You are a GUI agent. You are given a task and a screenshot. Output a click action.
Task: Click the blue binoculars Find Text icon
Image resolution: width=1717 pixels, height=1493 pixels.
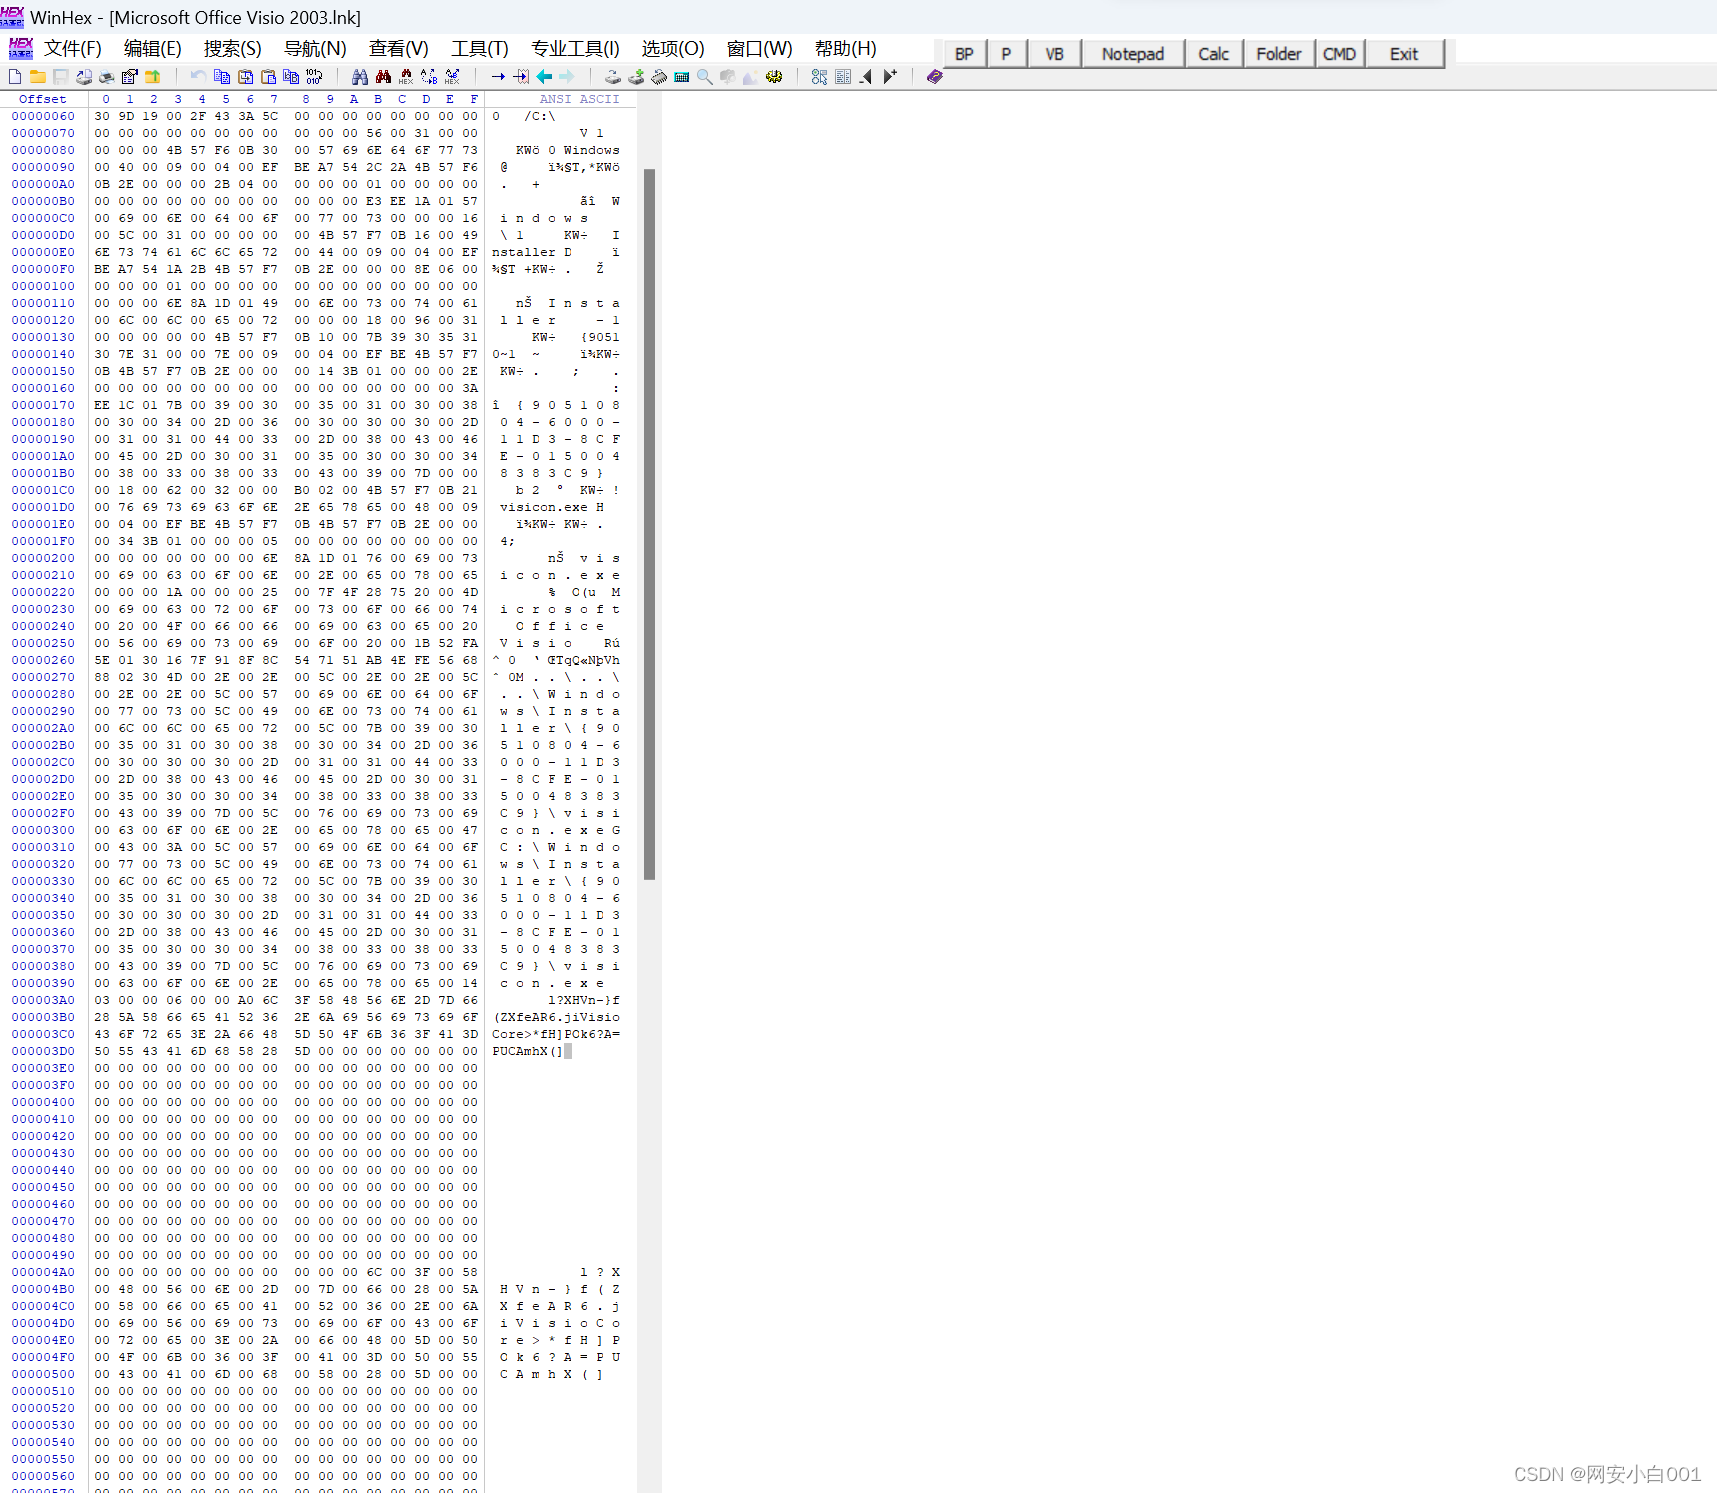pos(360,77)
